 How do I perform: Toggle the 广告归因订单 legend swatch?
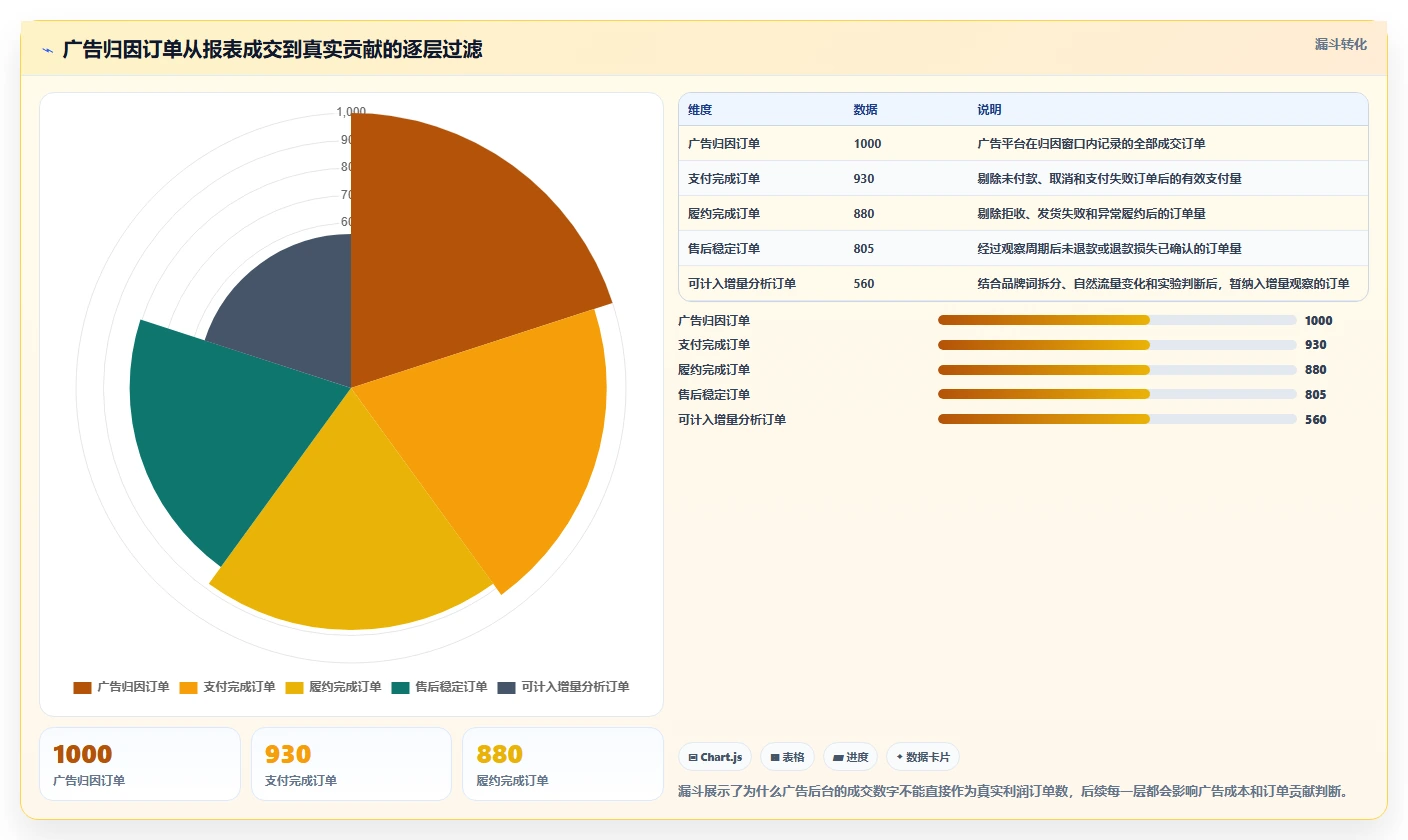click(82, 687)
